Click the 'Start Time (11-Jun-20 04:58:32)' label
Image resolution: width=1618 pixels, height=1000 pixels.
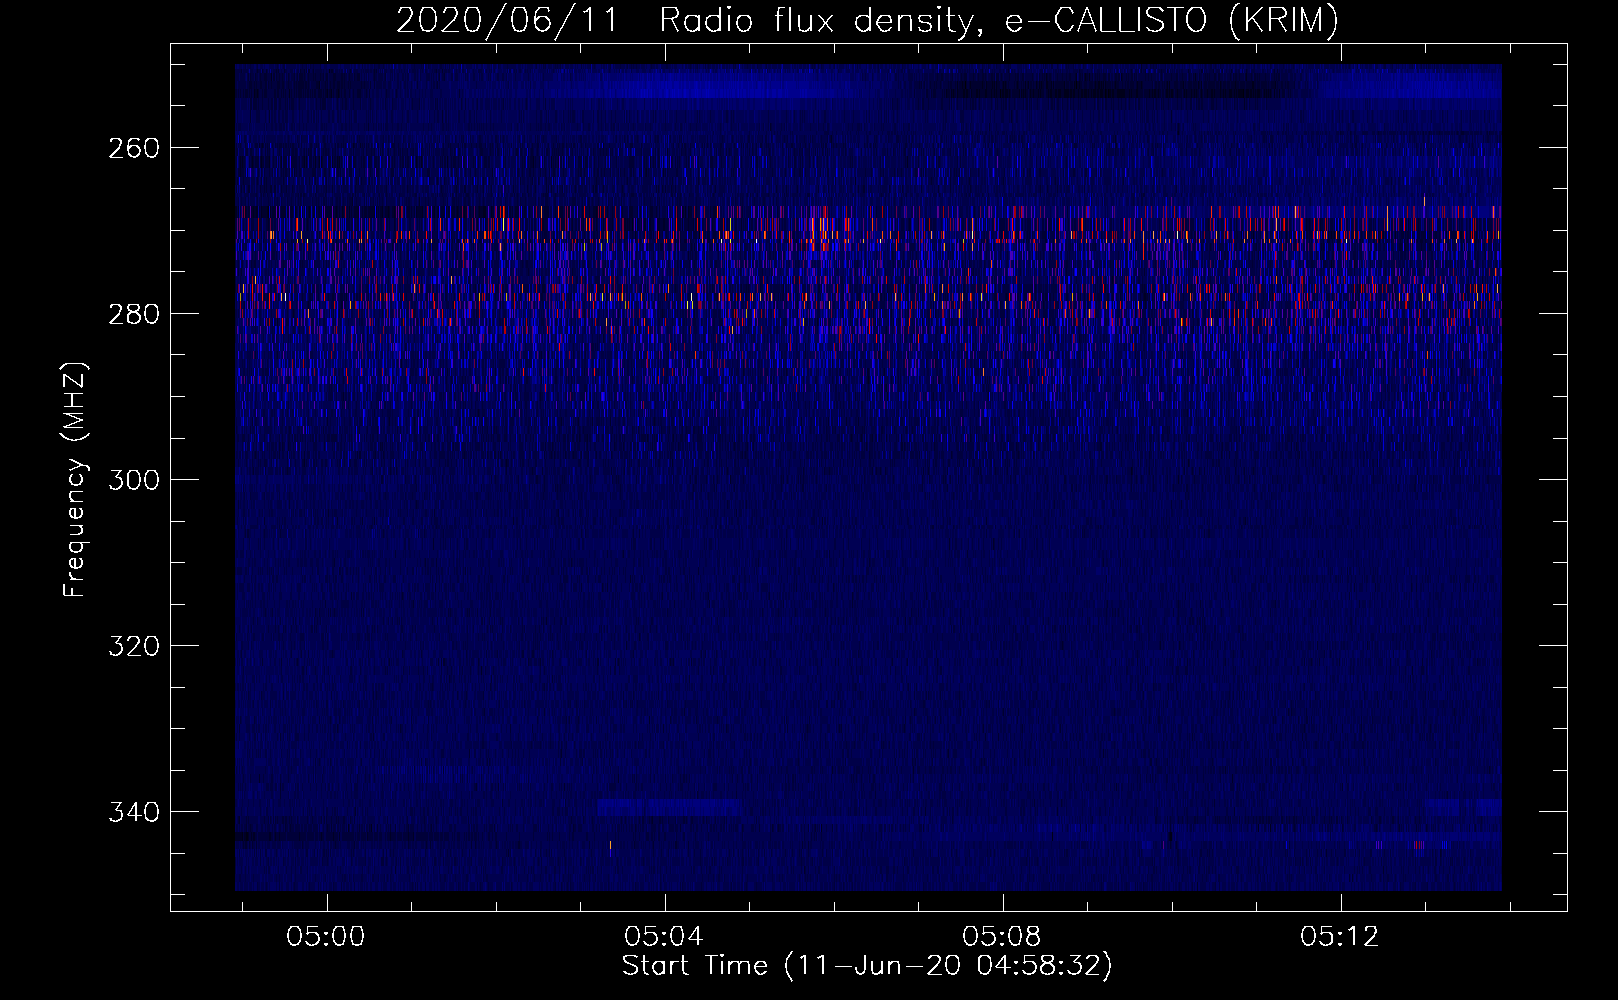point(867,966)
